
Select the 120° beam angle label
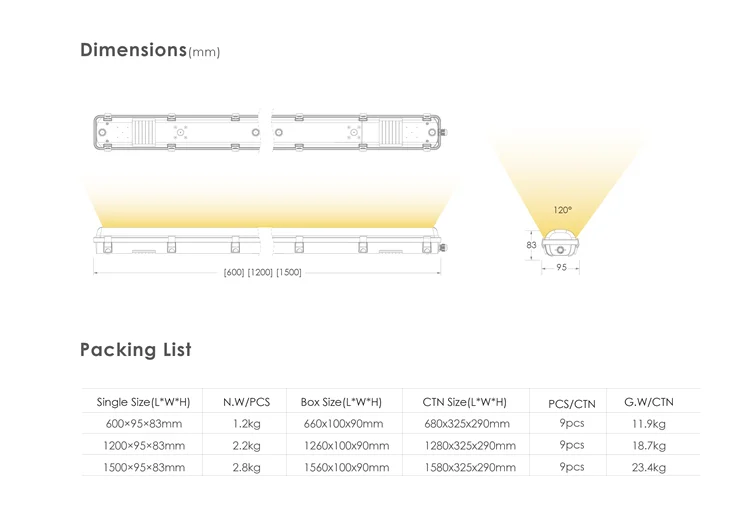(x=563, y=210)
